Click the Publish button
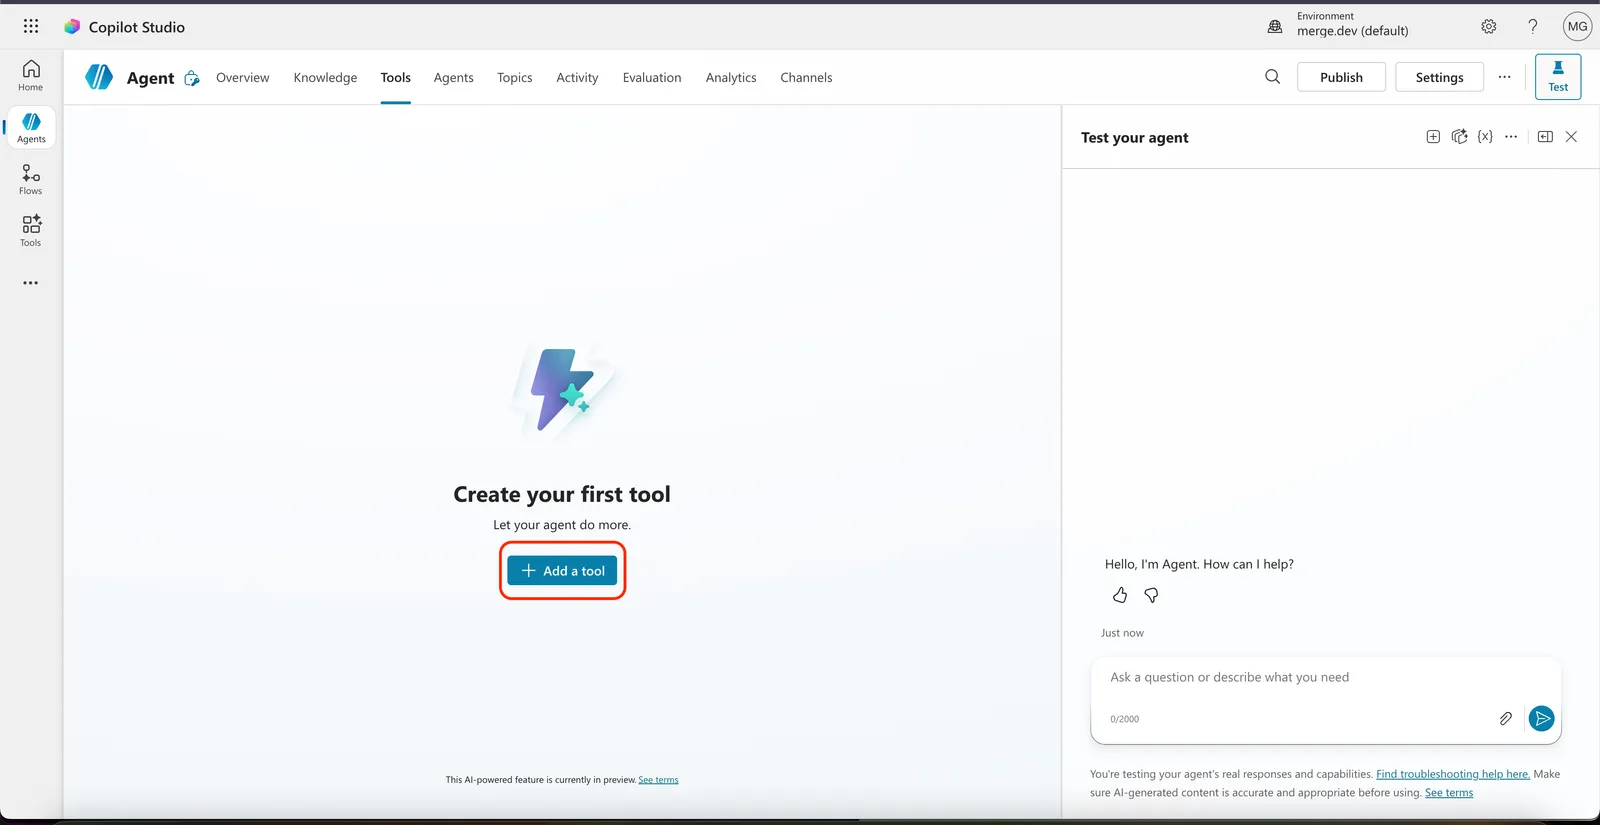 coord(1341,77)
